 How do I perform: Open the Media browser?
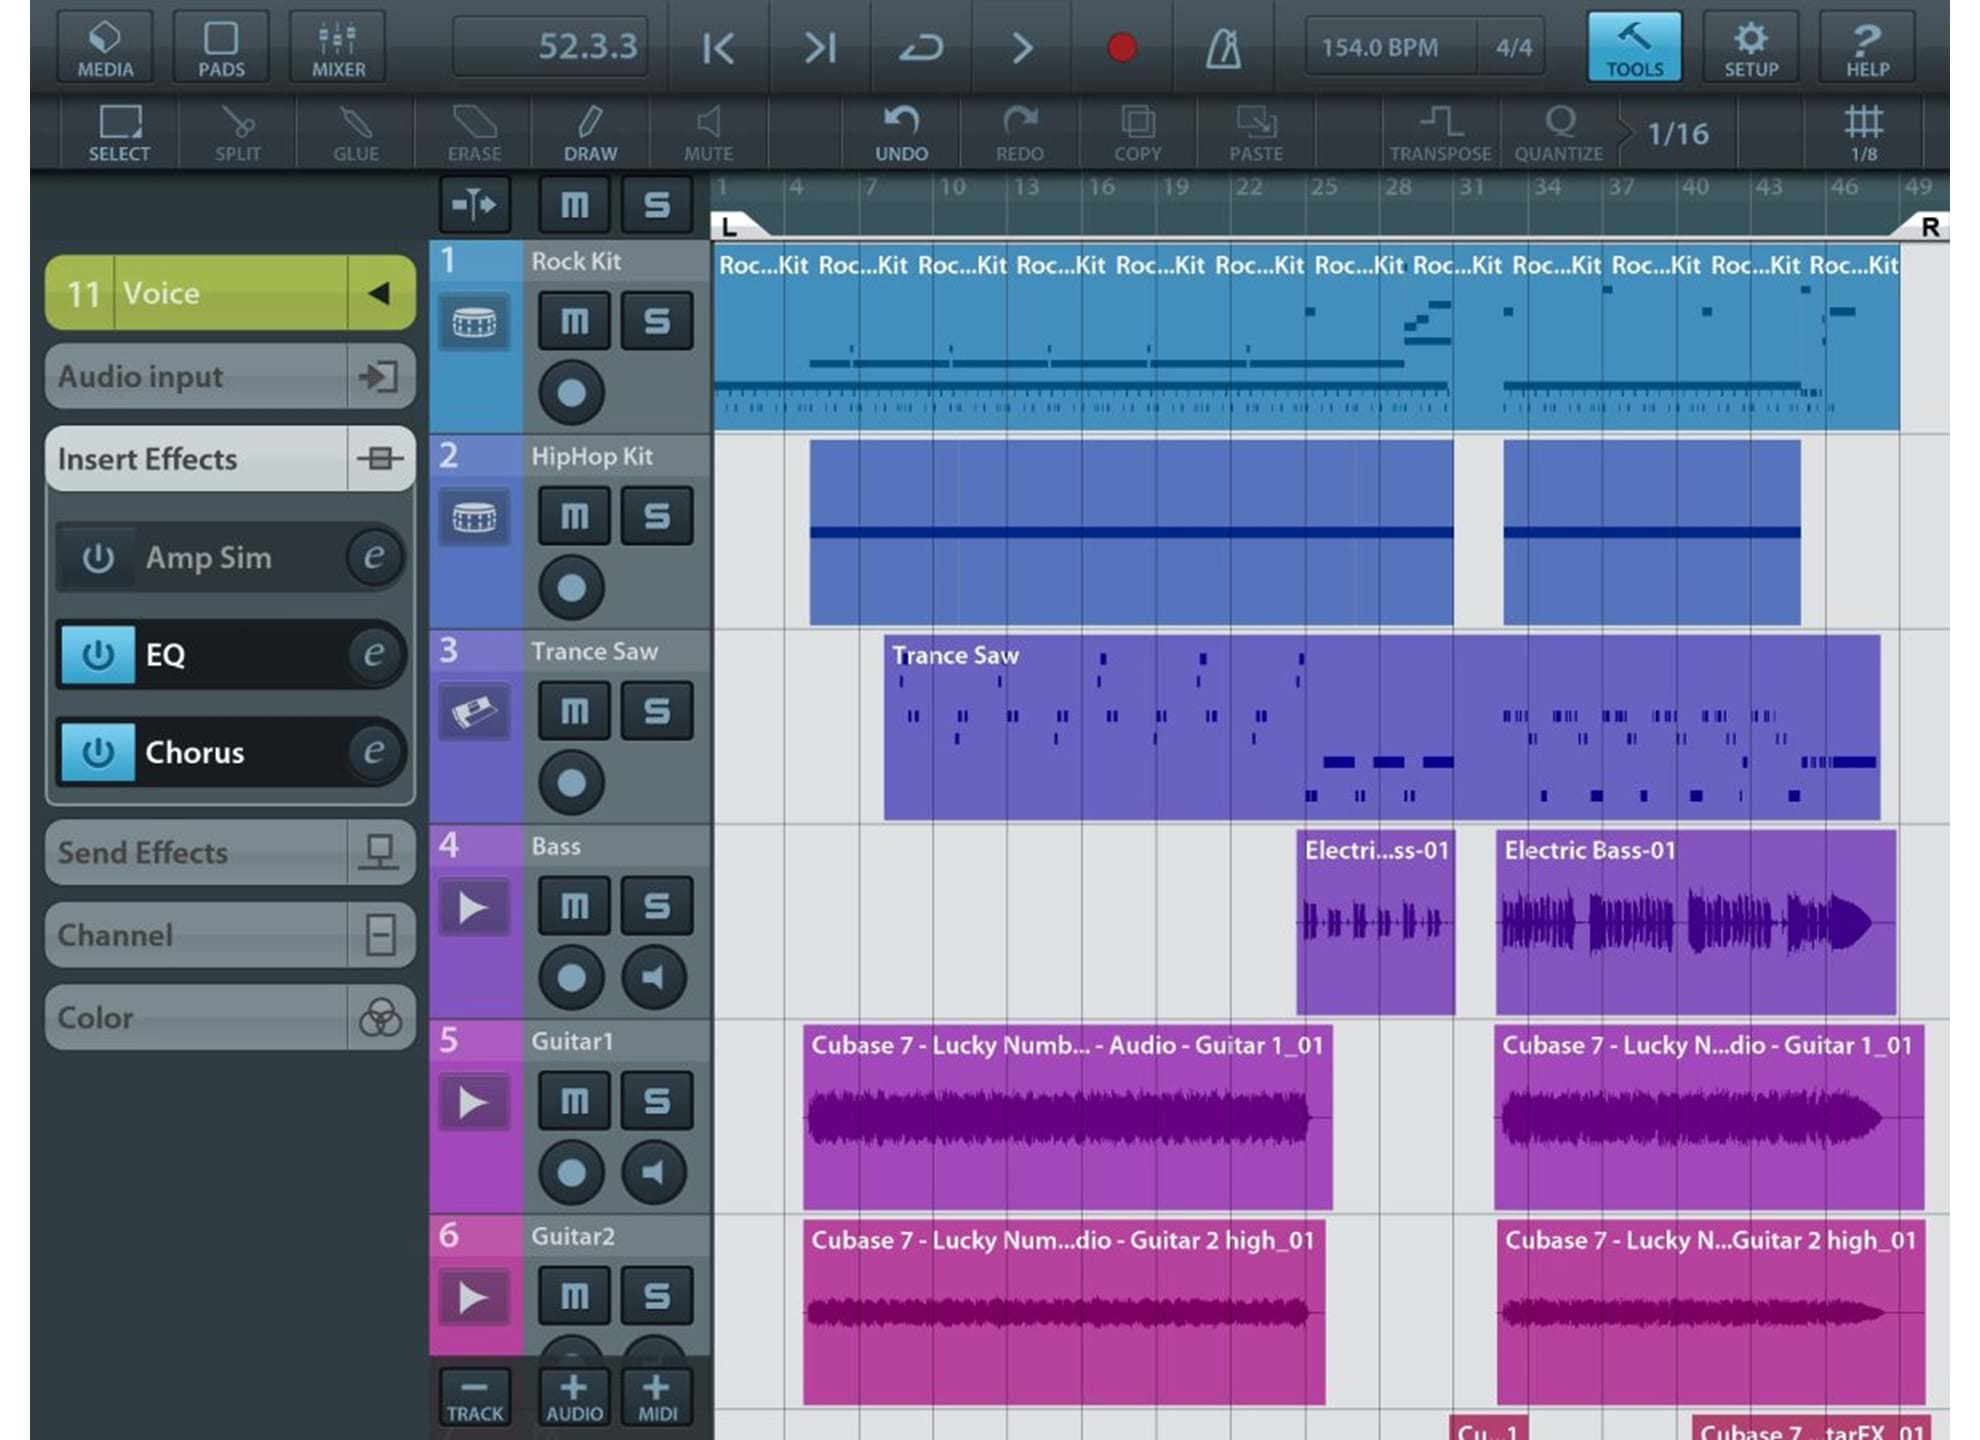(105, 47)
